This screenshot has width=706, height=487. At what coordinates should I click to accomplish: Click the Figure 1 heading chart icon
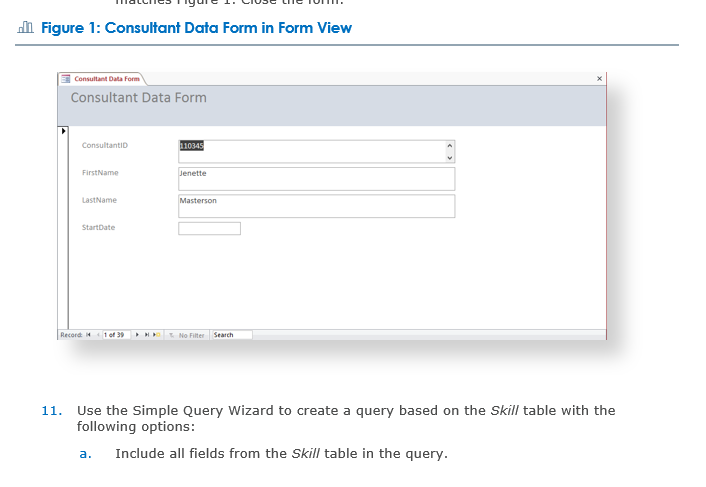pos(25,27)
